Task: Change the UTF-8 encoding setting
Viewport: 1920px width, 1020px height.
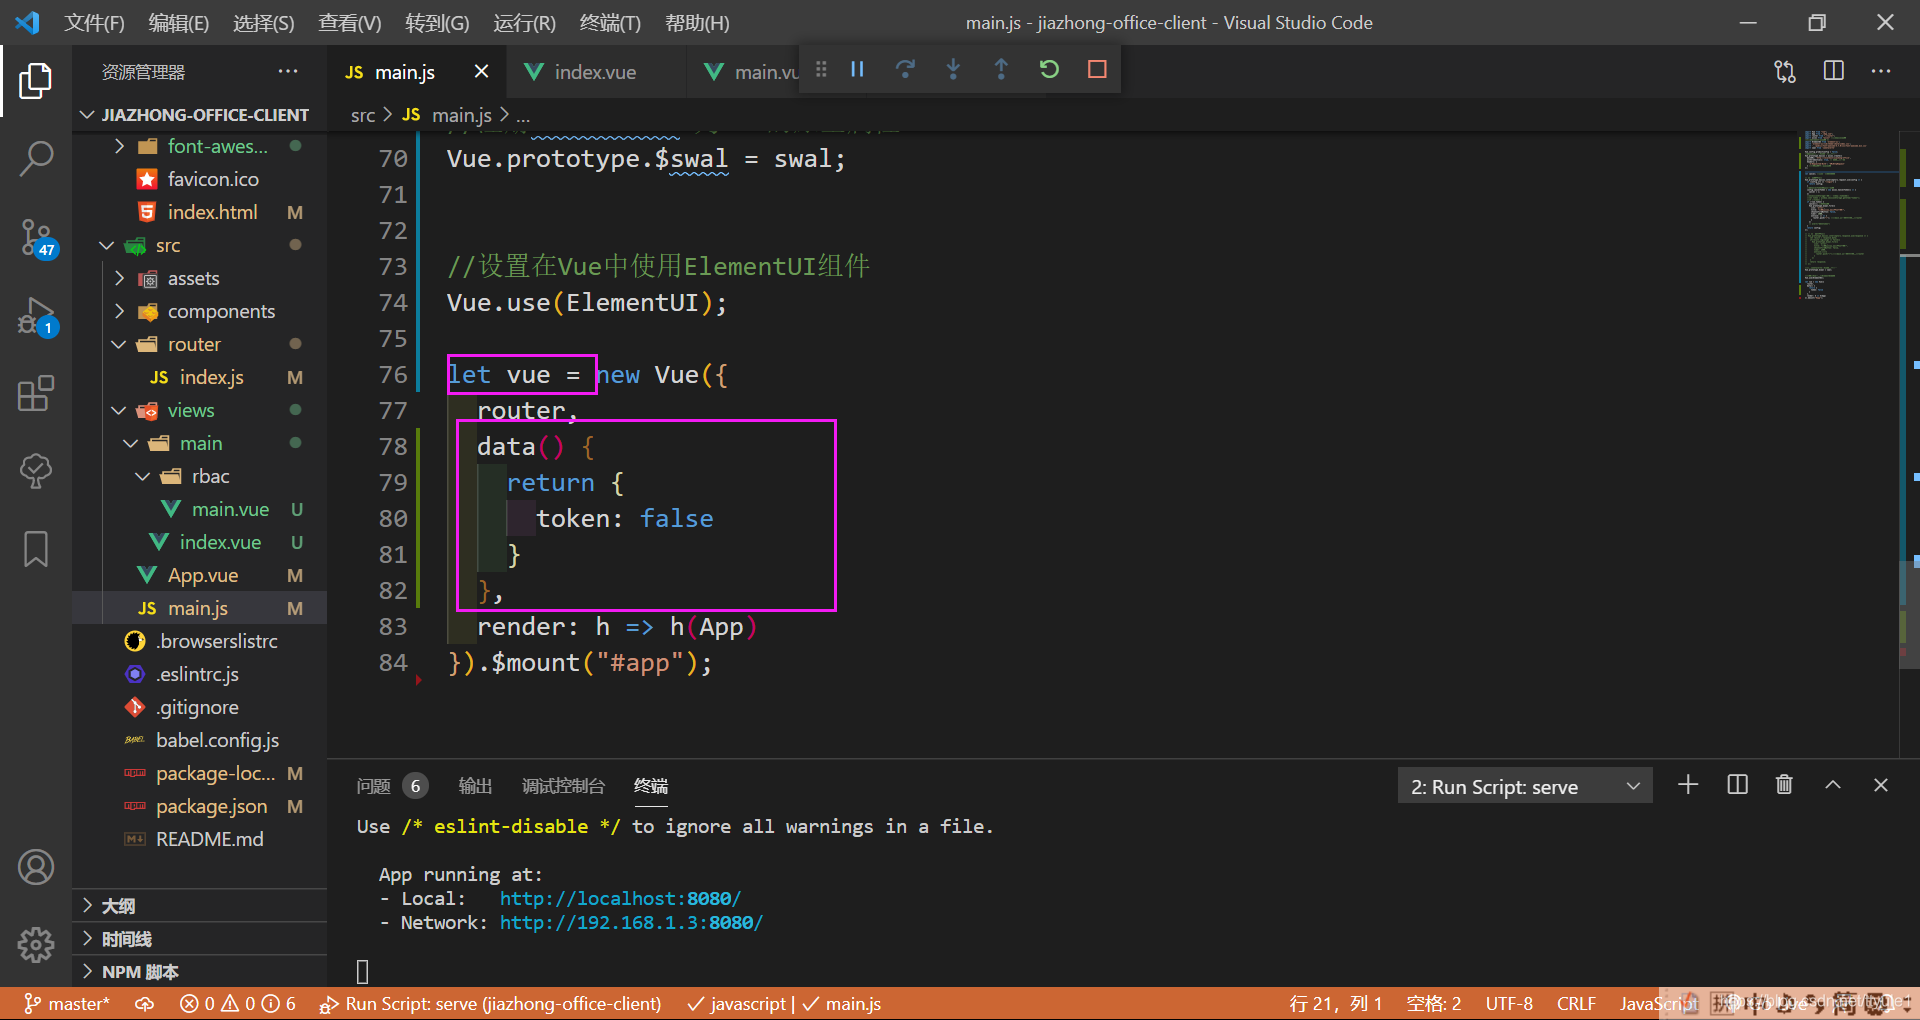Action: click(x=1509, y=1003)
